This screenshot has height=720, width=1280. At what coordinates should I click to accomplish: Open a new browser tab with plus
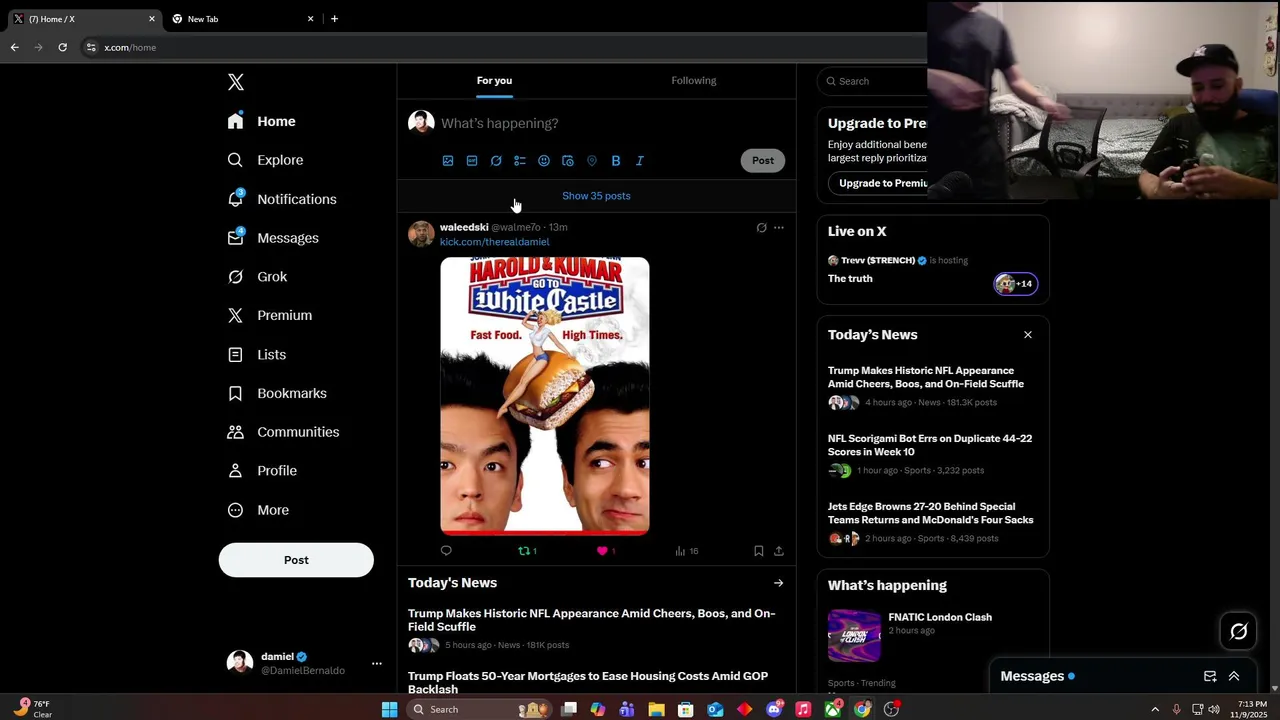334,19
